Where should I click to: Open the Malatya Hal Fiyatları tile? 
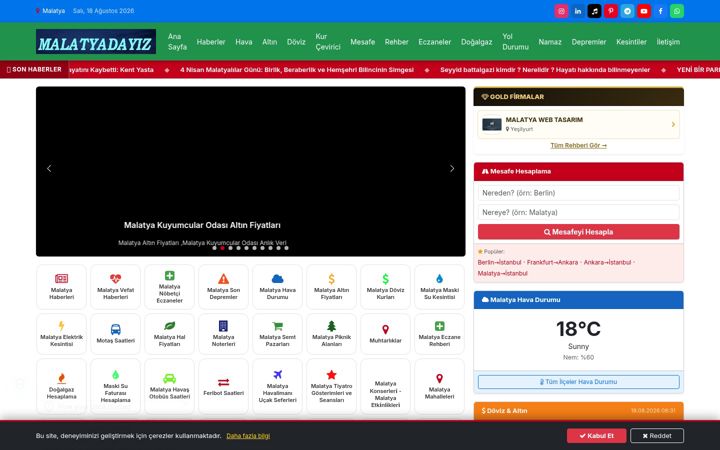[x=169, y=334]
